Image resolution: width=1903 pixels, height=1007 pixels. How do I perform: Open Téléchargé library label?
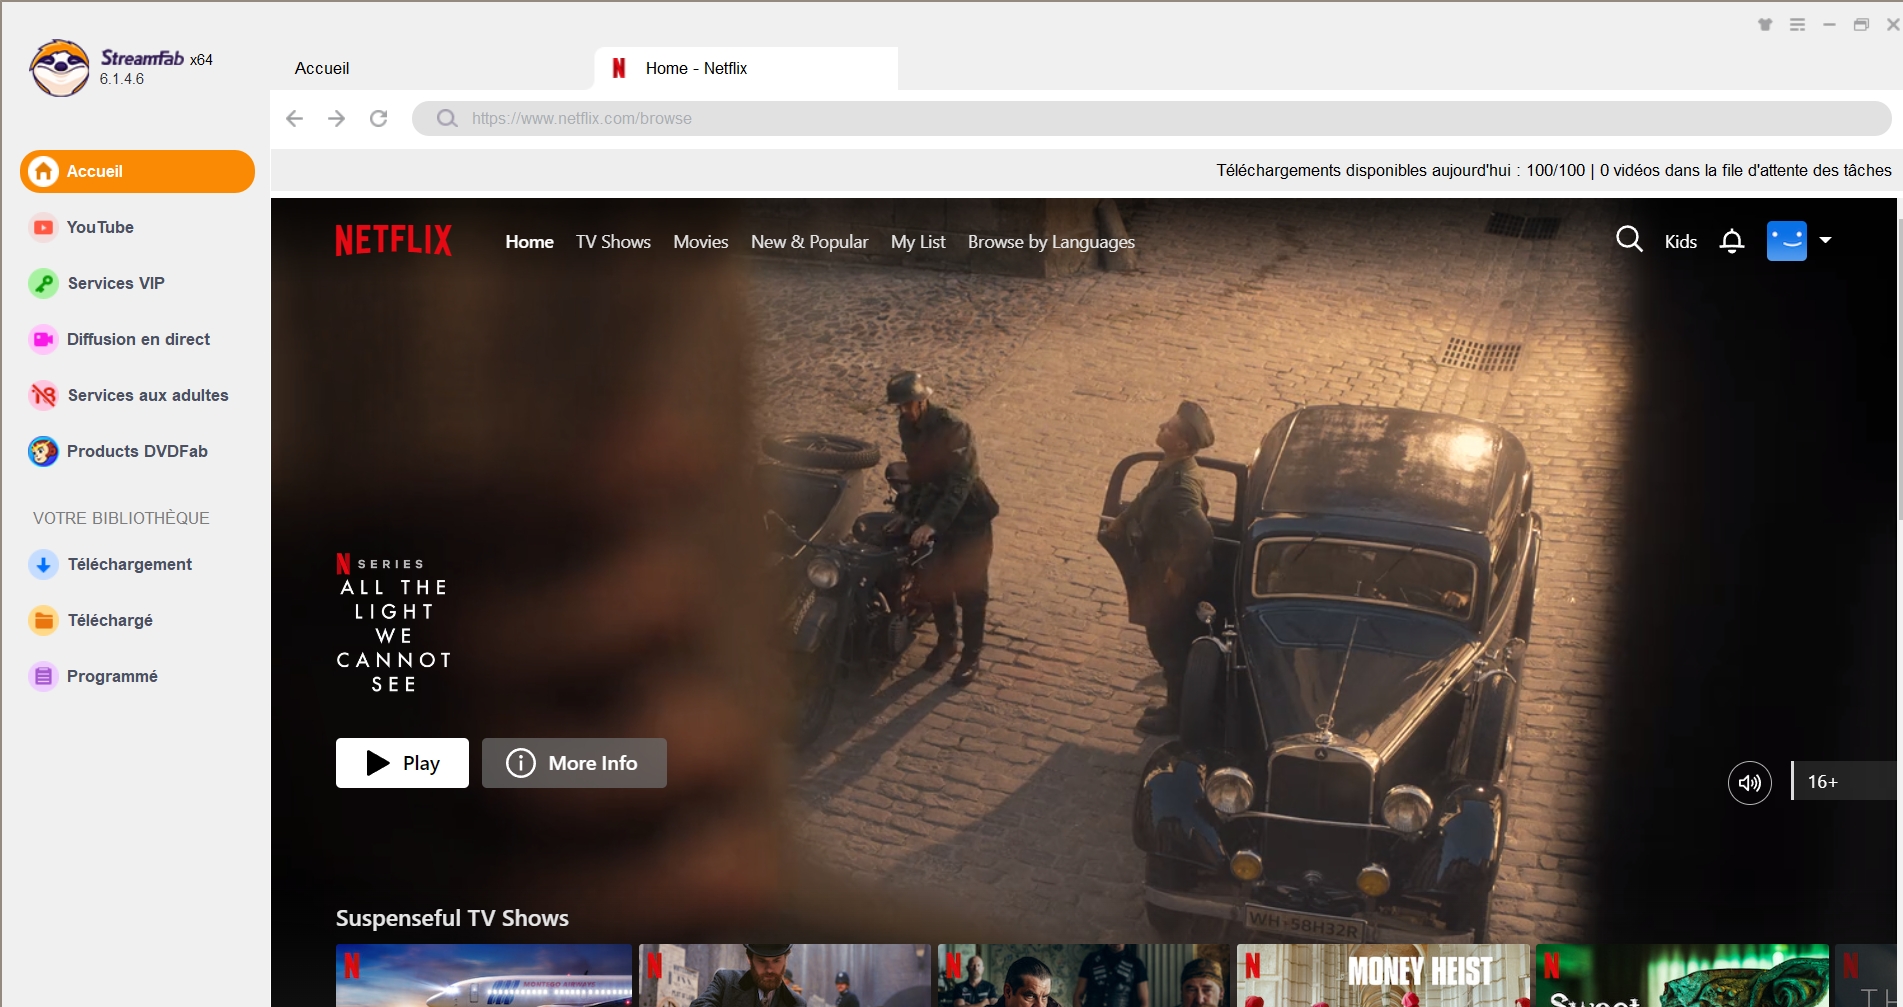(110, 620)
